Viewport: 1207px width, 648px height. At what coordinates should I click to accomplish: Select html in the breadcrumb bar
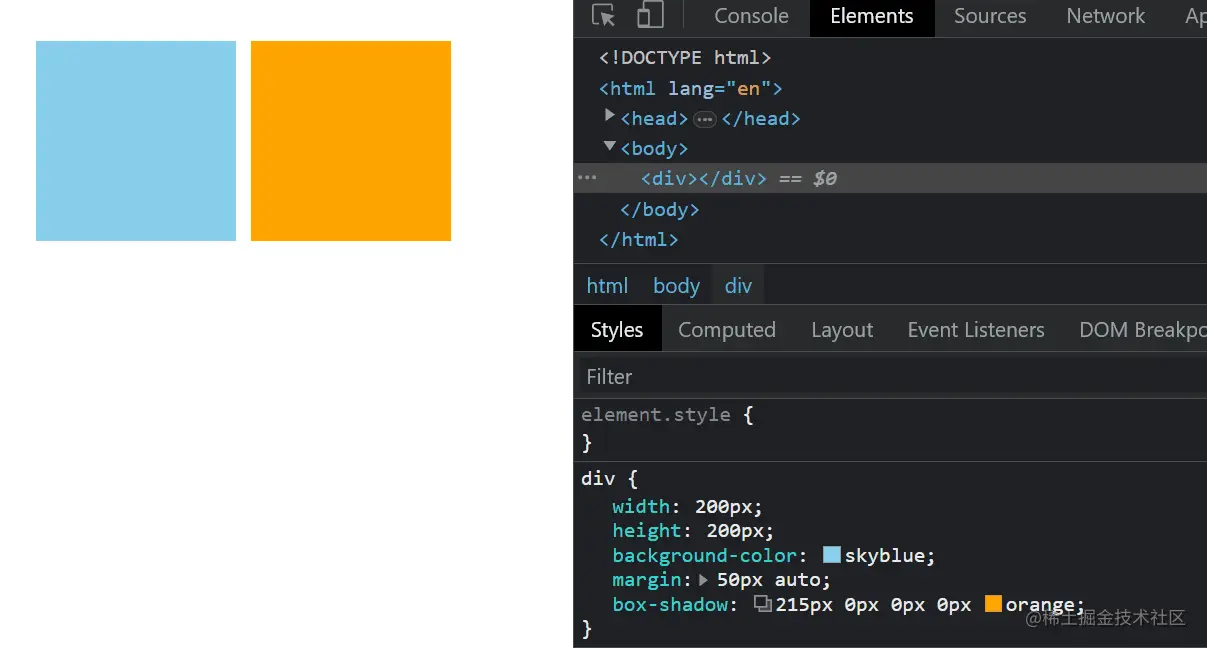607,285
